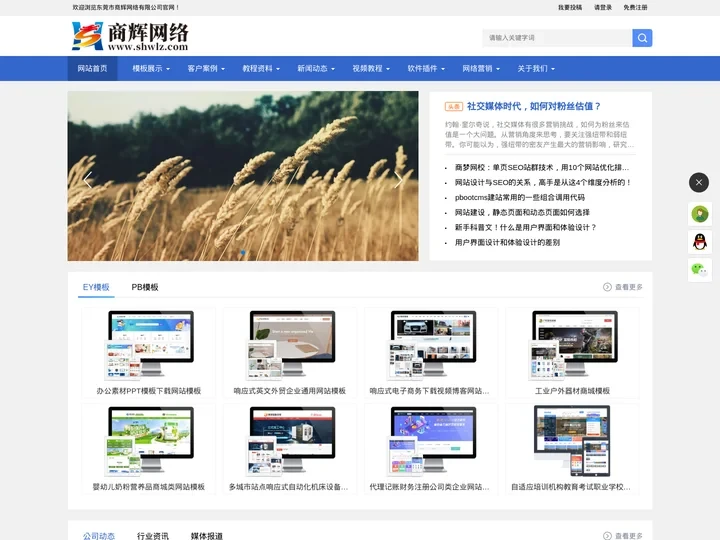Switch to the 行业资讯 tab
The image size is (720, 540).
click(152, 535)
